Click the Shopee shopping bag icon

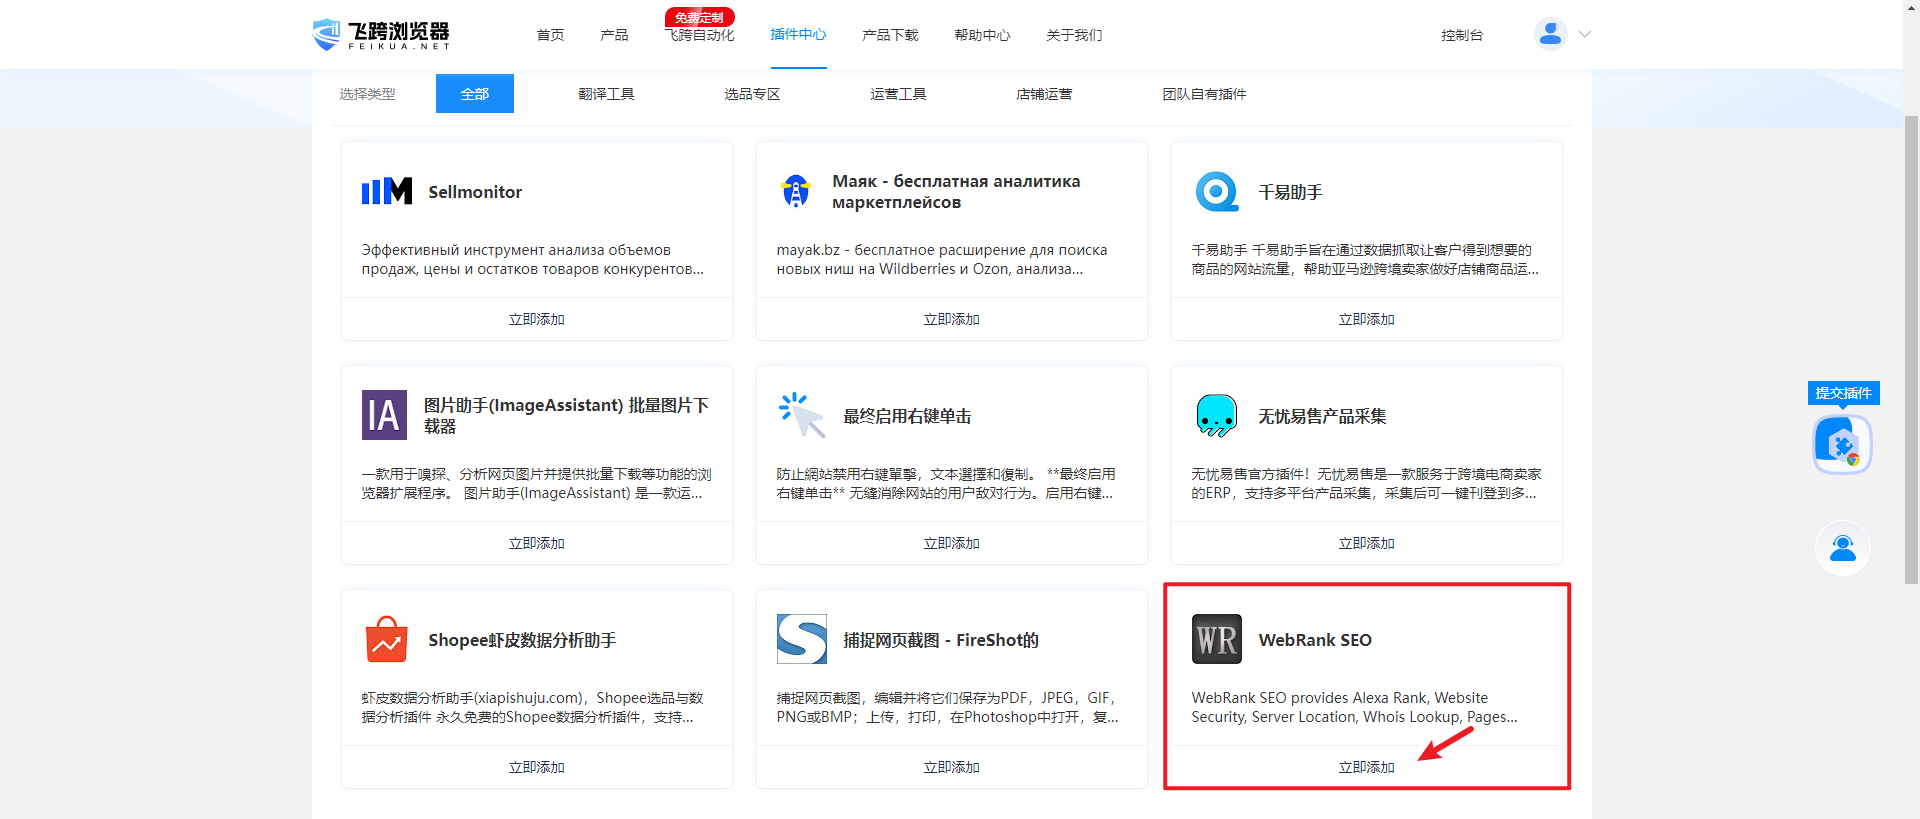(x=386, y=639)
